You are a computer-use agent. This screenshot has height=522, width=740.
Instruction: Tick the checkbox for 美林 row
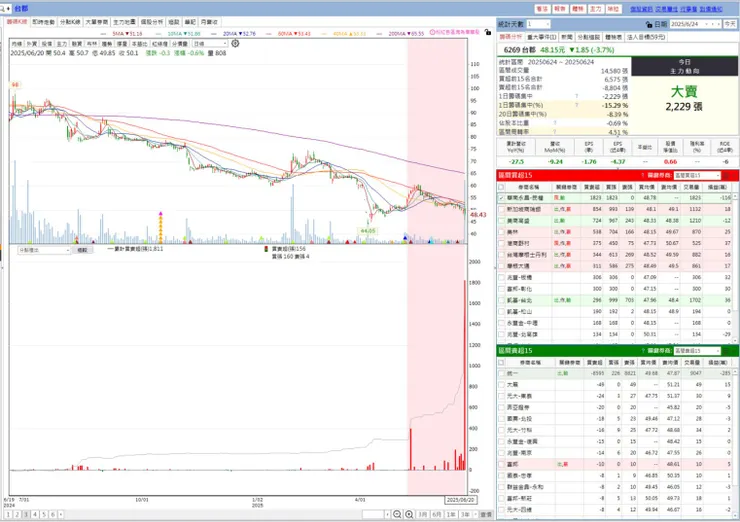[x=501, y=232]
